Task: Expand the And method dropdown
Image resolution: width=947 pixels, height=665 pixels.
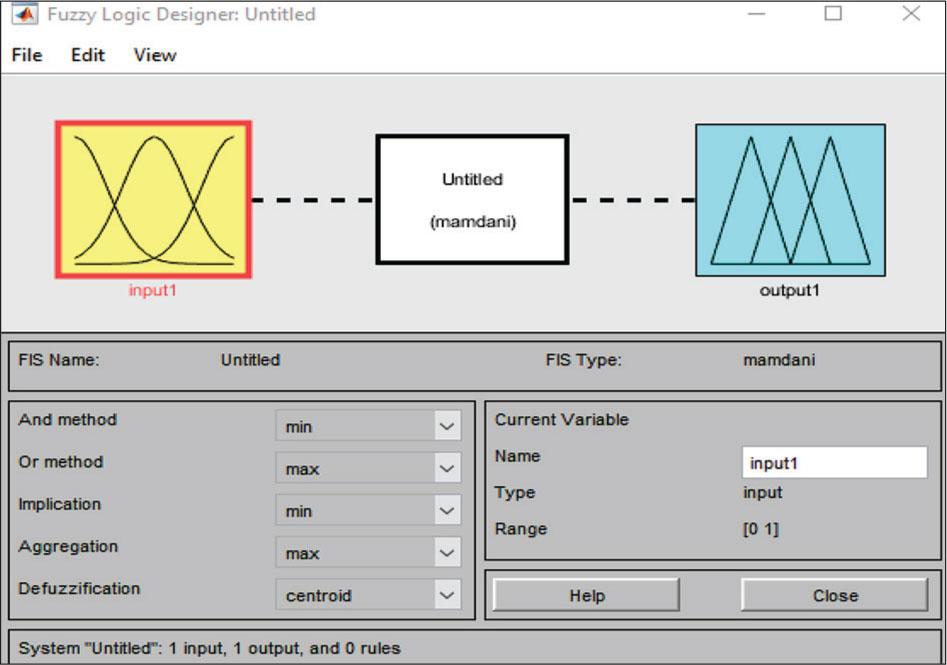Action: pyautogui.click(x=446, y=427)
